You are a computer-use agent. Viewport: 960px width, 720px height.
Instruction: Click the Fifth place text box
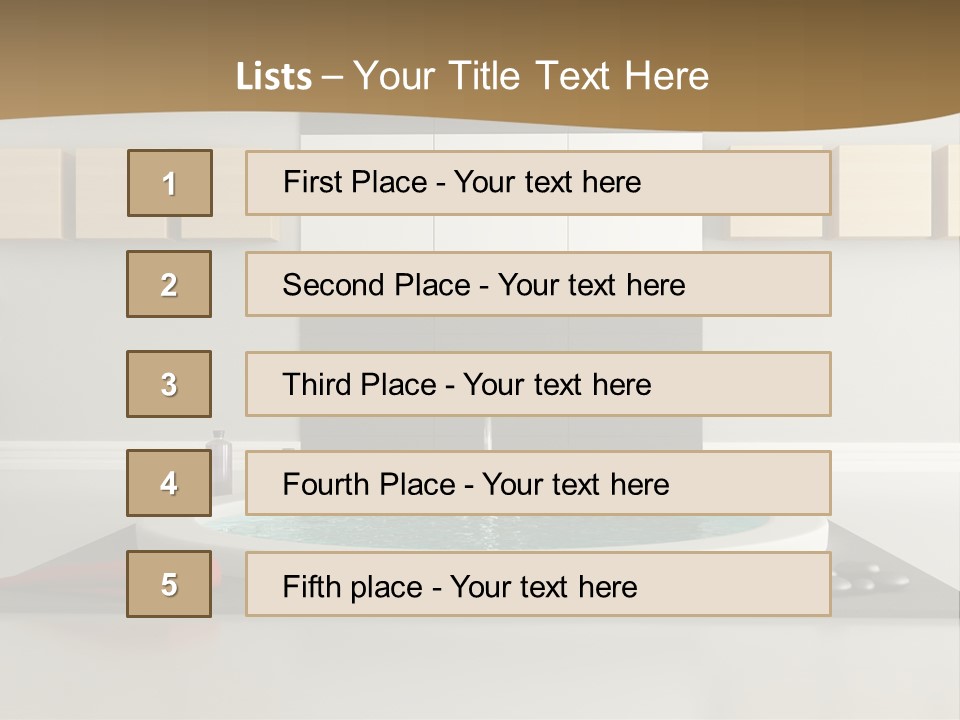tap(538, 585)
